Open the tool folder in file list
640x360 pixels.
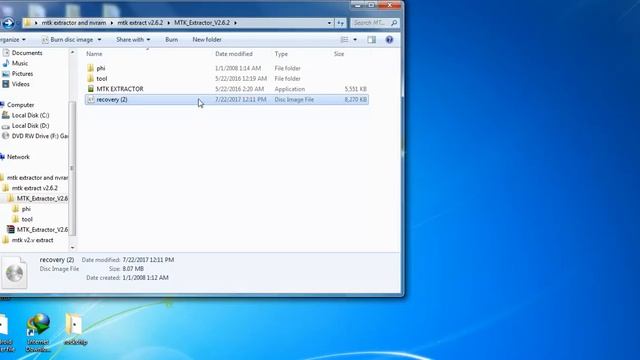click(x=102, y=78)
